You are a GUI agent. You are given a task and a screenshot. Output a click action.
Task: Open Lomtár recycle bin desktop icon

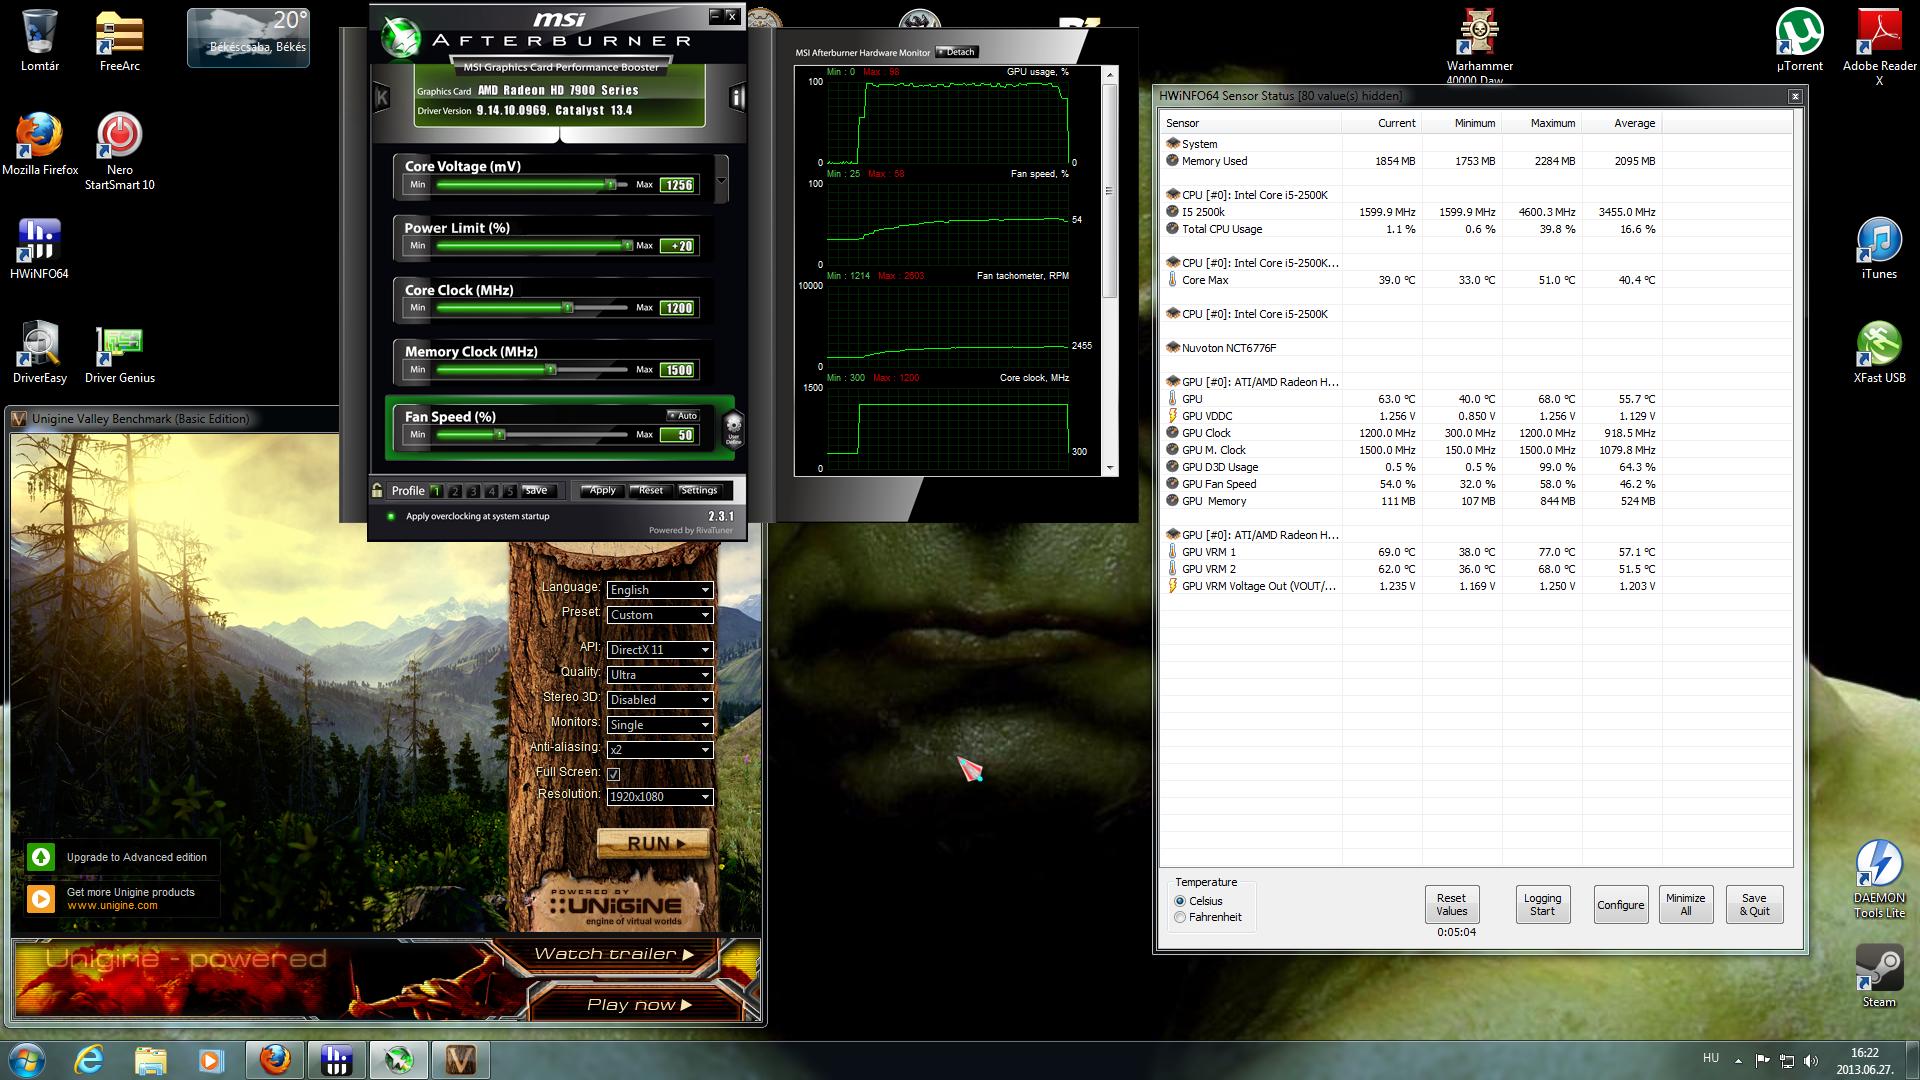[x=40, y=41]
